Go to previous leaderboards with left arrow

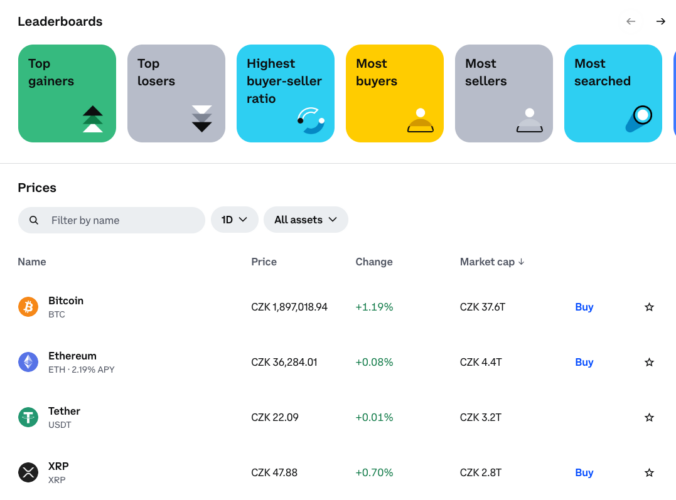[631, 21]
